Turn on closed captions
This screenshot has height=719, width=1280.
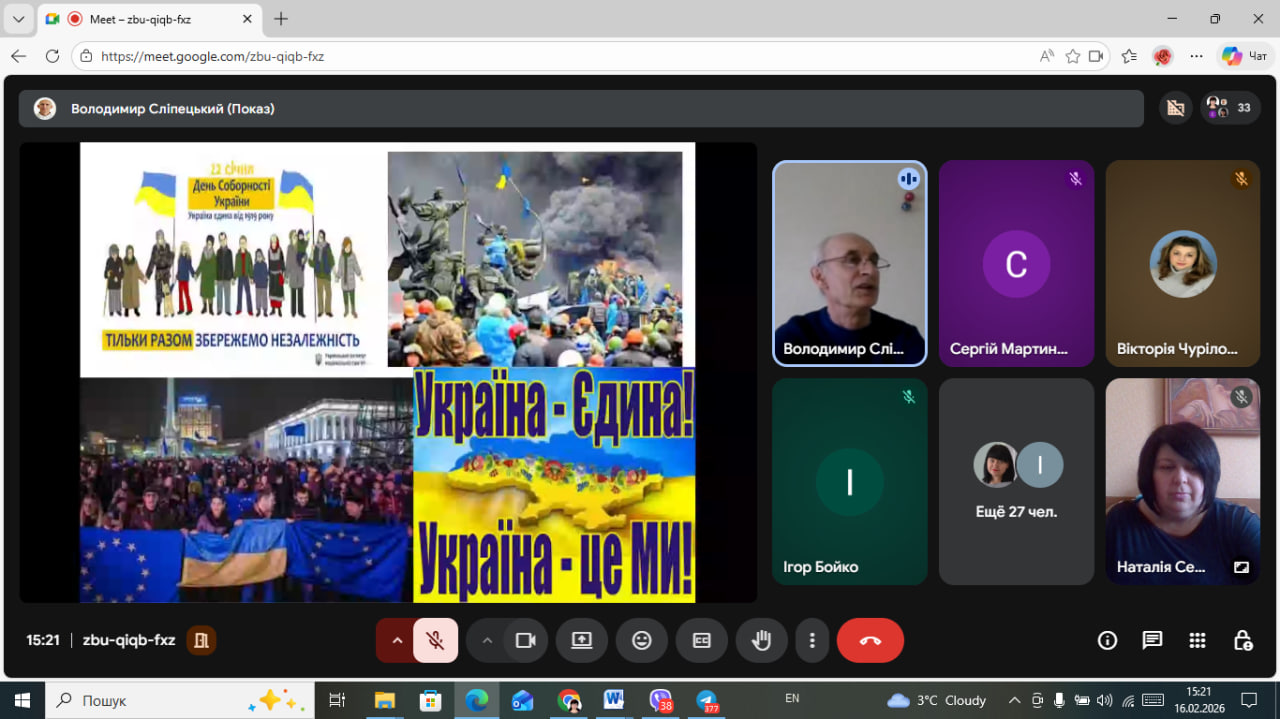(x=702, y=641)
